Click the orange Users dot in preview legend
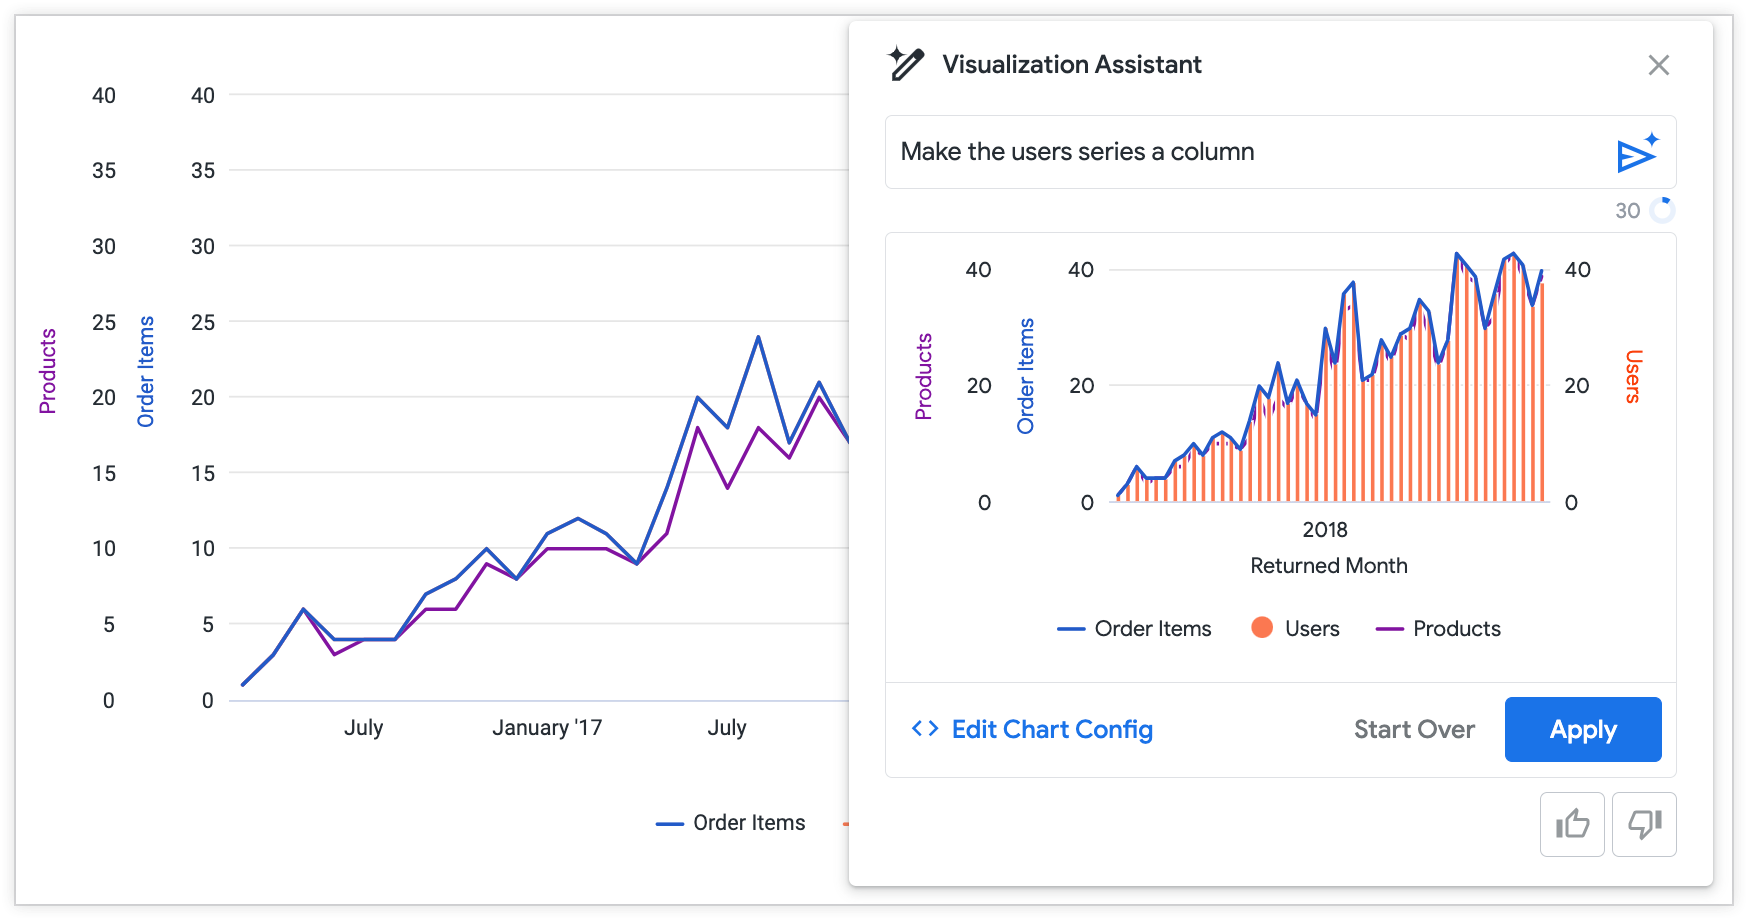 tap(1260, 627)
